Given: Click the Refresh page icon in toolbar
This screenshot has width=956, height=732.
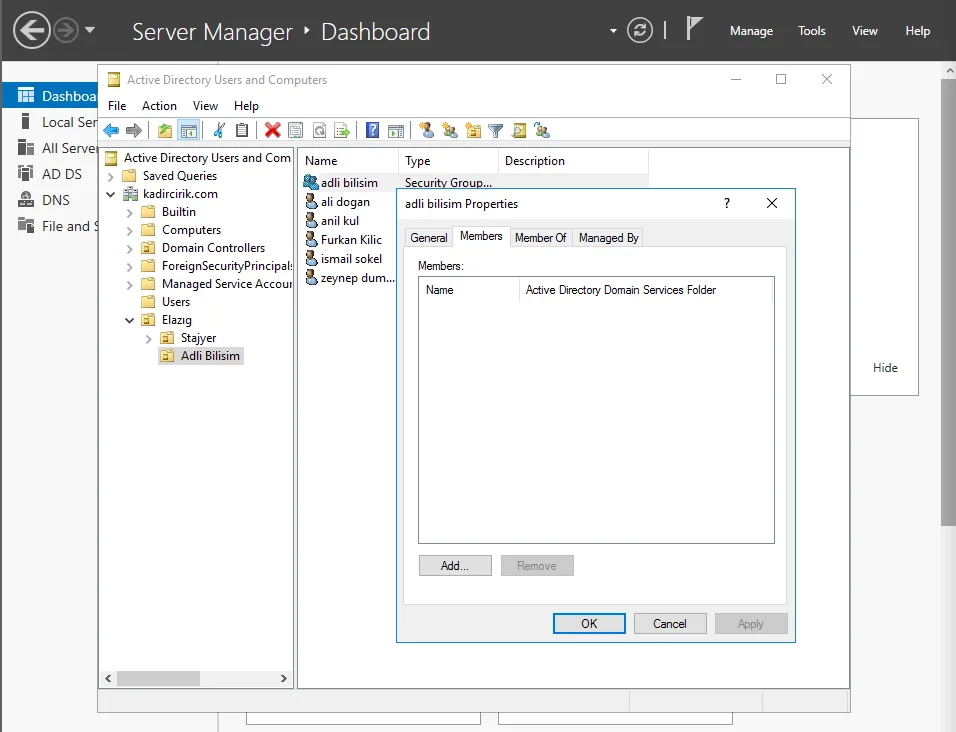Looking at the screenshot, I should (x=319, y=130).
